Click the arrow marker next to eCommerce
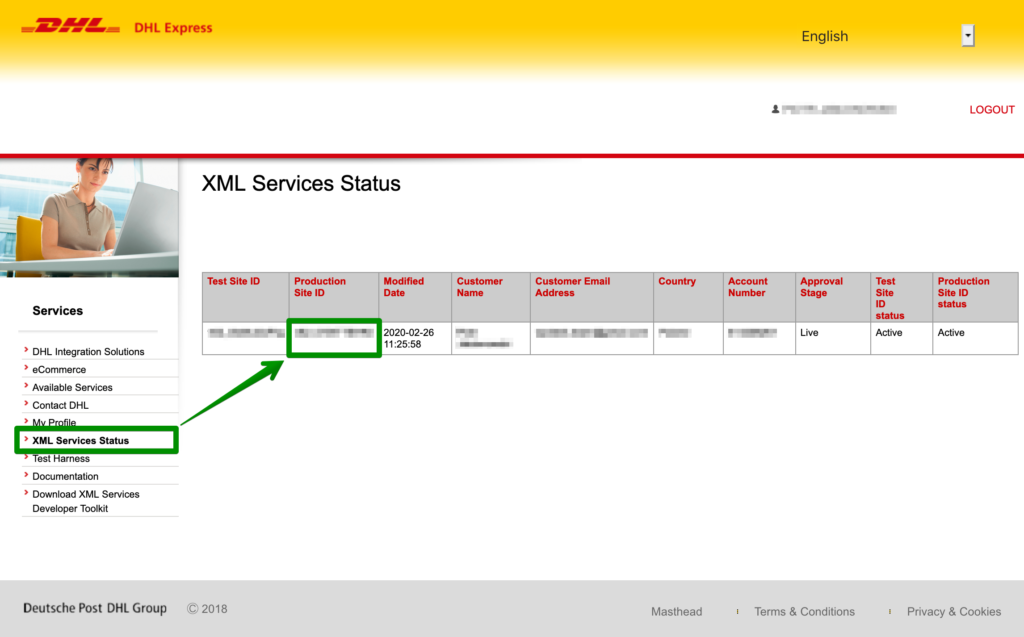The image size is (1024, 637). pyautogui.click(x=24, y=369)
